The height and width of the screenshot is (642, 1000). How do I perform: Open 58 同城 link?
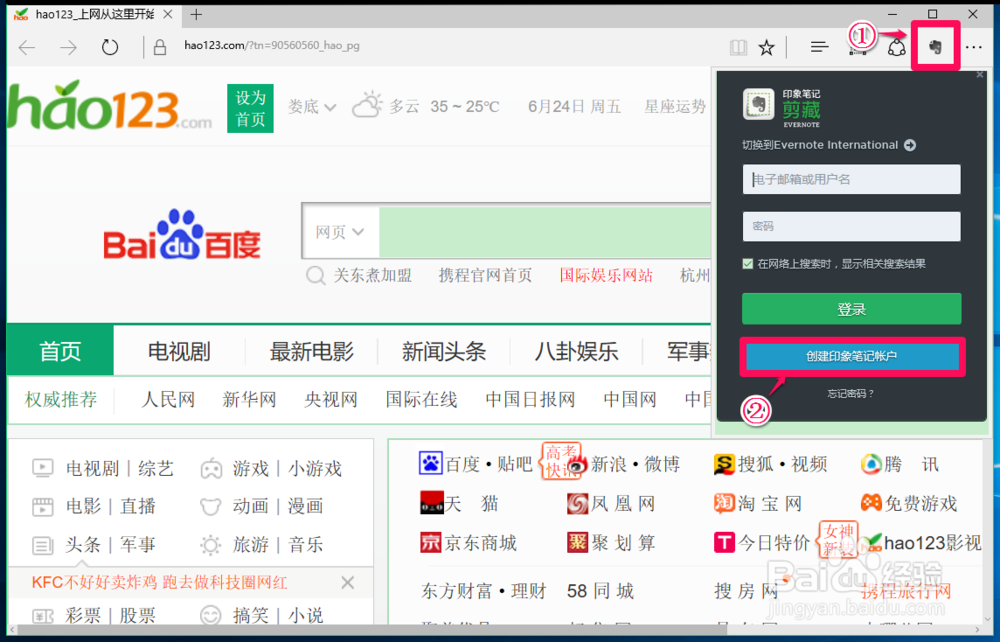click(x=600, y=591)
